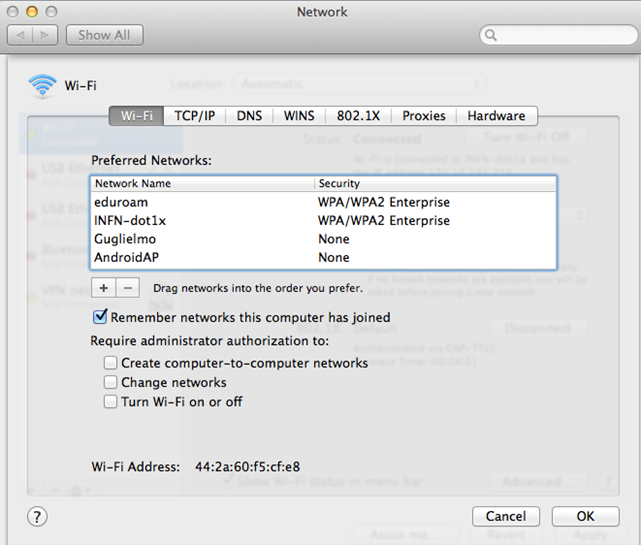Image resolution: width=641 pixels, height=545 pixels.
Task: Click Guglielmo's None security cell
Action: coord(334,239)
